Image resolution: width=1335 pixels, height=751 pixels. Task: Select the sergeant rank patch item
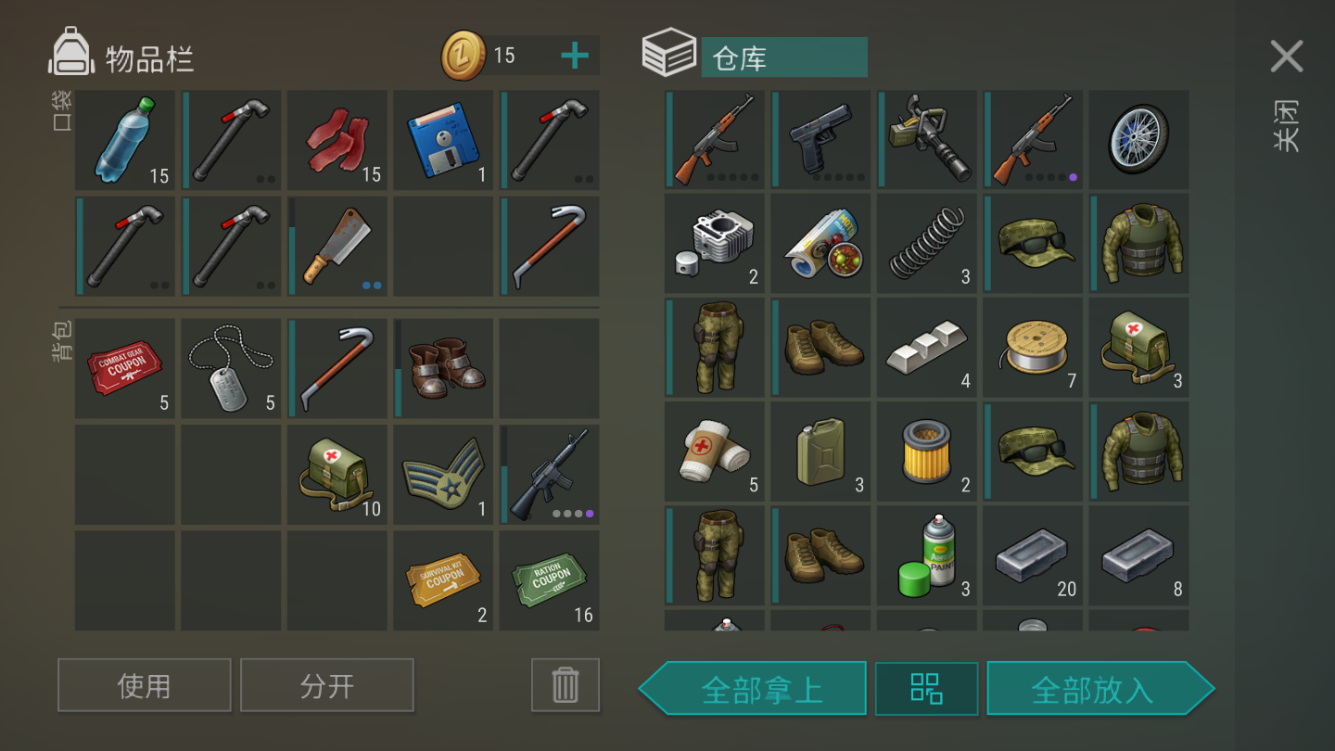tap(443, 474)
